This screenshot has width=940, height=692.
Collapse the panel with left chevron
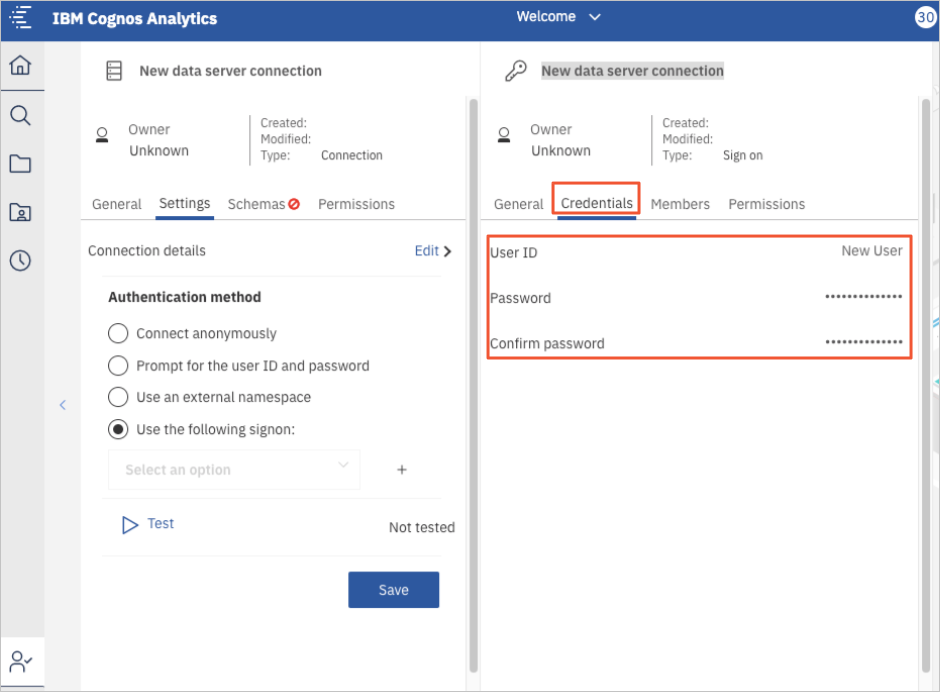pos(62,405)
